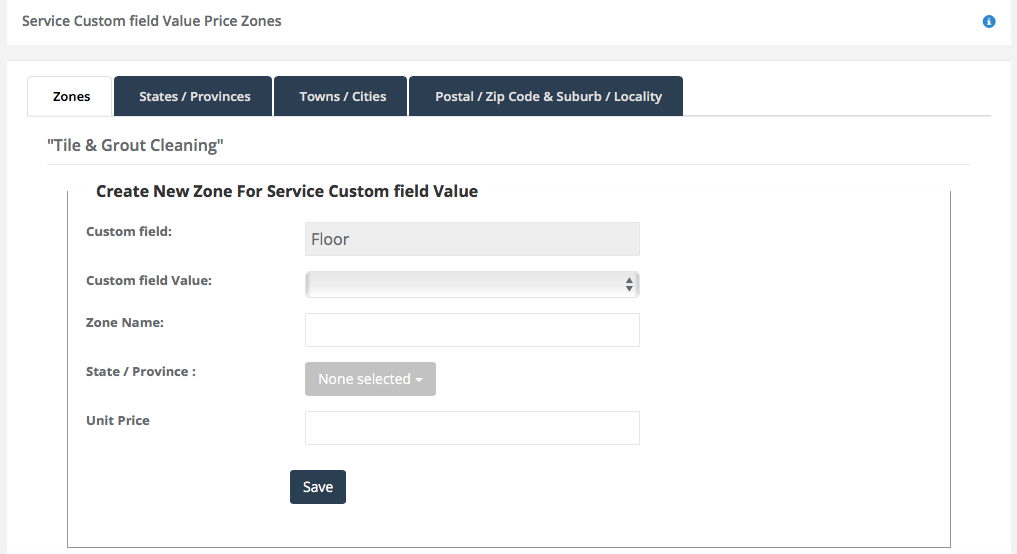The image size is (1017, 554).
Task: Click the Create New Zone form title
Action: [287, 191]
